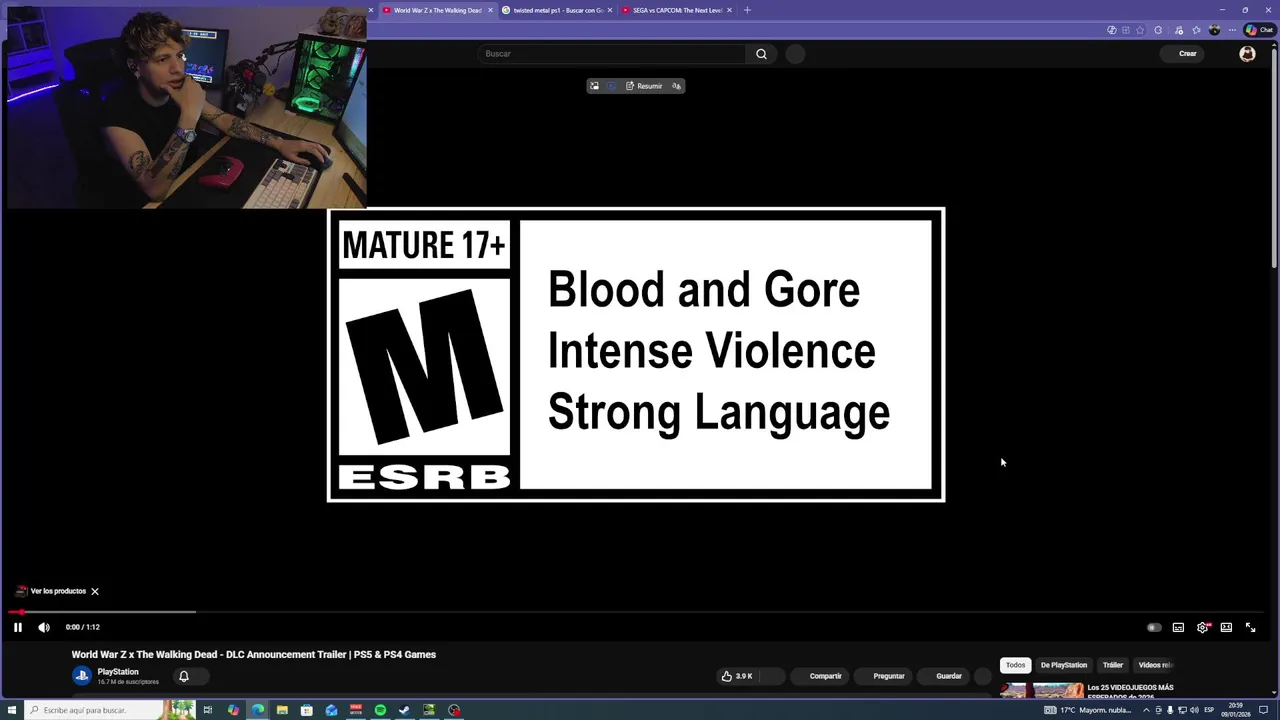Open Microsoft Edge from the taskbar
1280x720 pixels.
(x=258, y=710)
